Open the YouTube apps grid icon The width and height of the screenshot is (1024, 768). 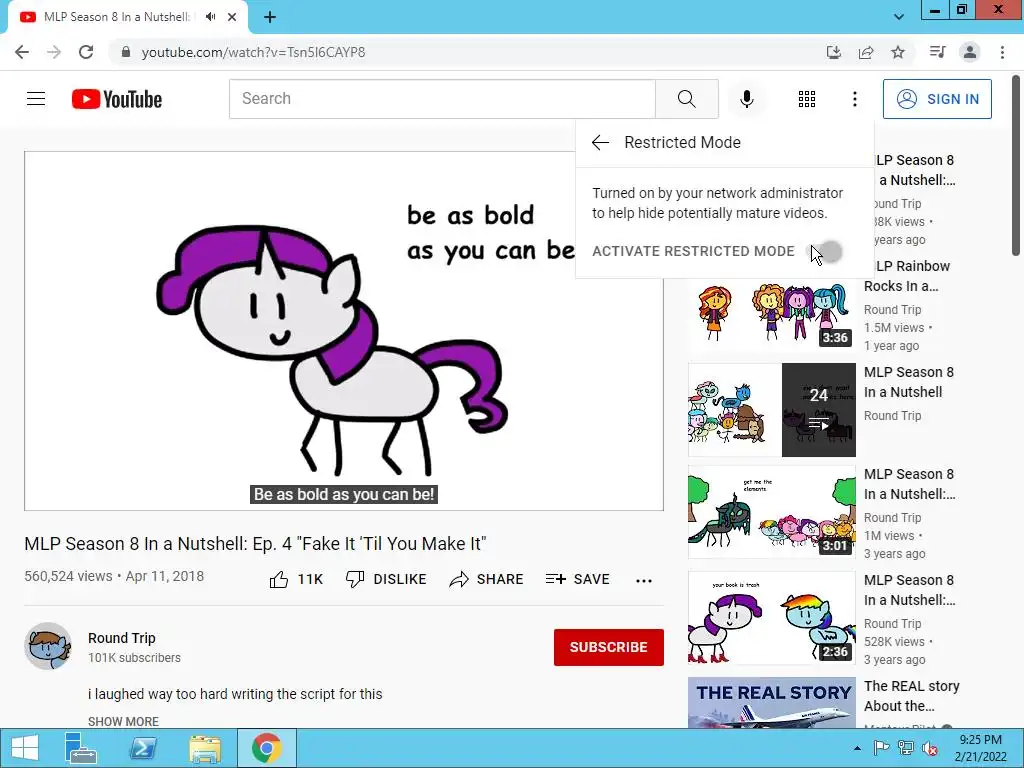(807, 99)
